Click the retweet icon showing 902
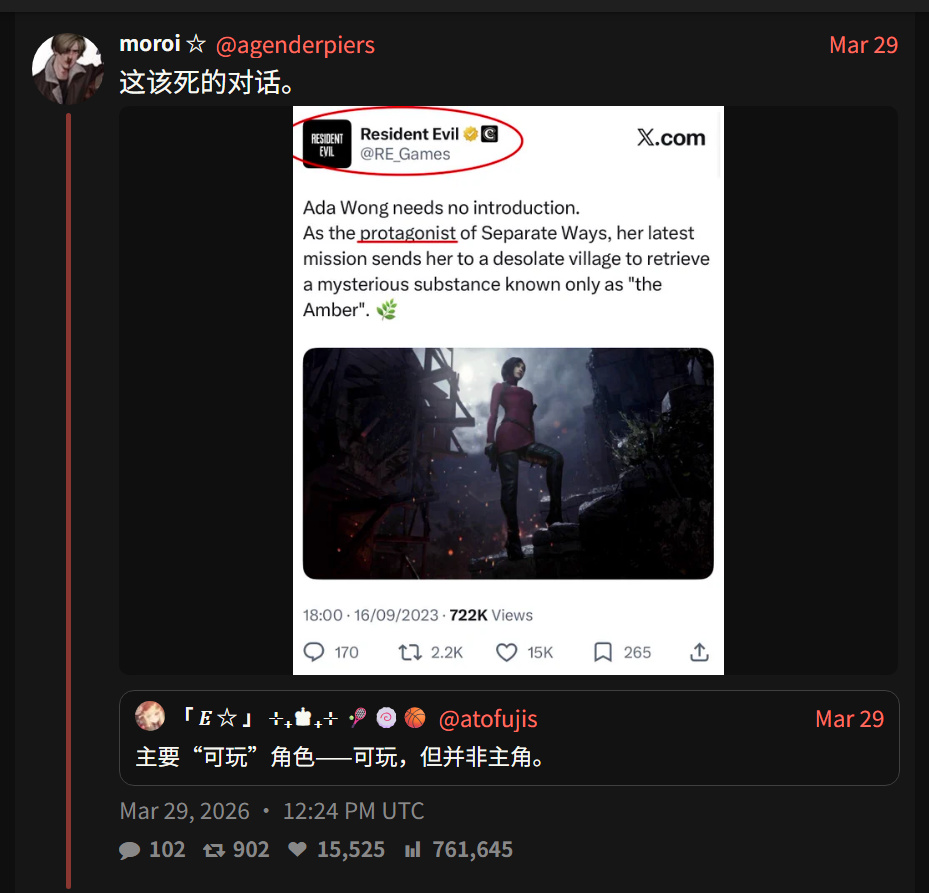 [214, 850]
